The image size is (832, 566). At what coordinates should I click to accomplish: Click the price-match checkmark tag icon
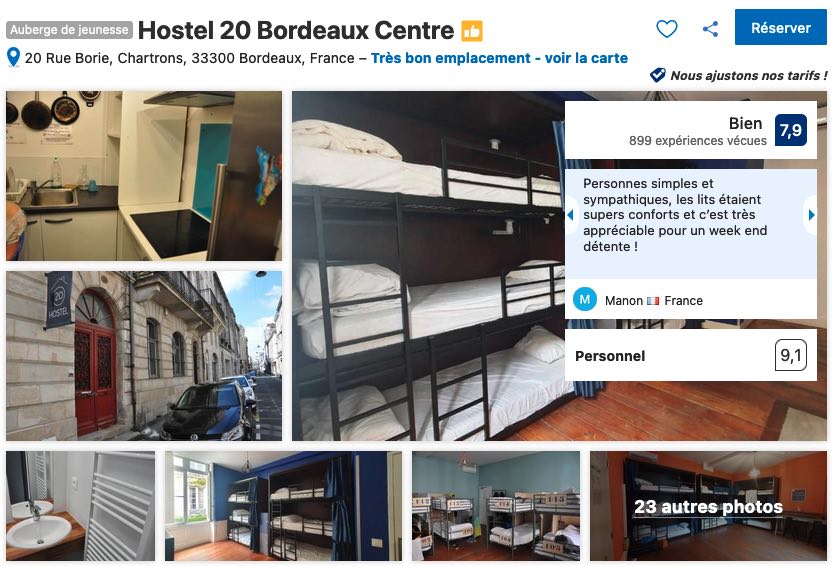click(657, 75)
